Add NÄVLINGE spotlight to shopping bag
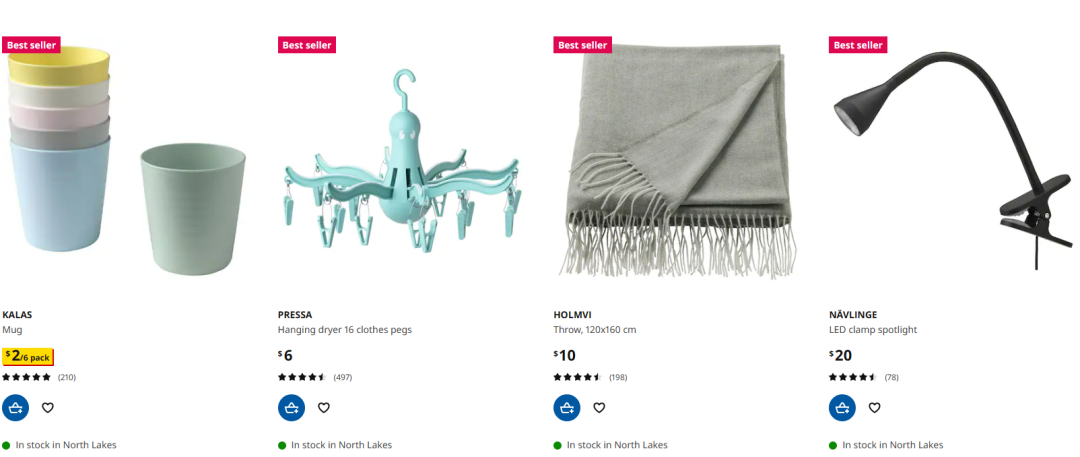1080x457 pixels. (842, 407)
